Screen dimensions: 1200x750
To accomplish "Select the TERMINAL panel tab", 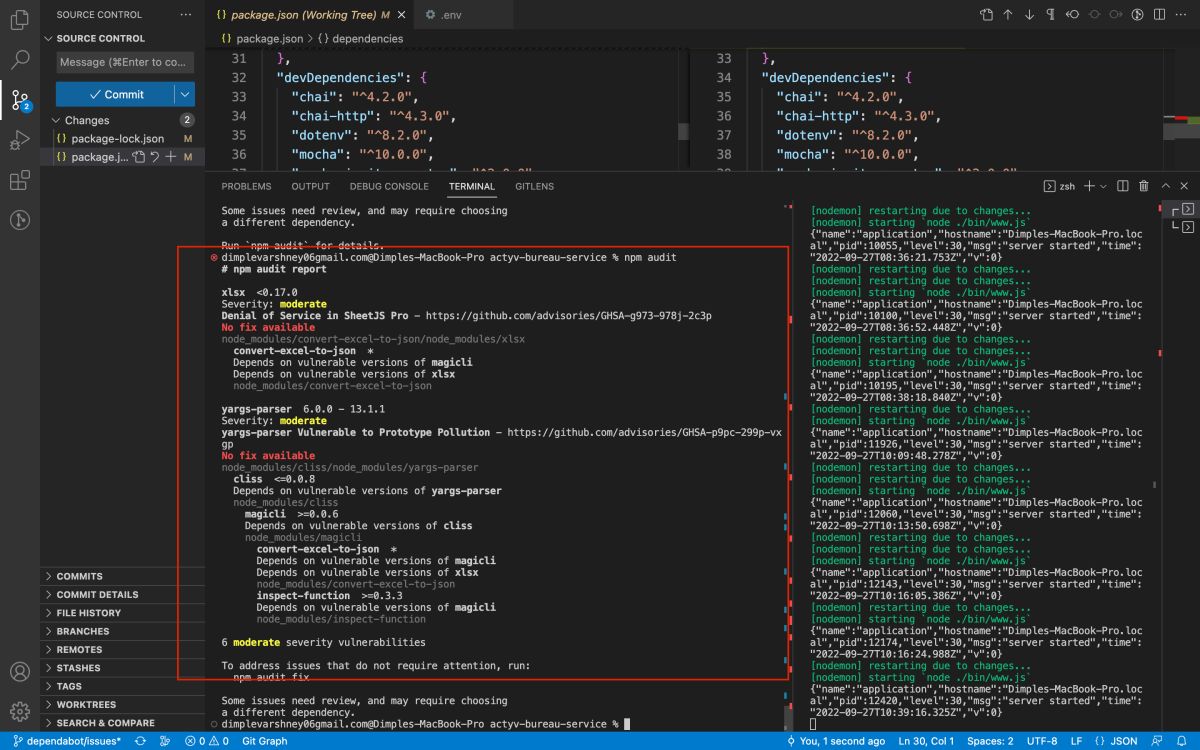I will point(472,186).
